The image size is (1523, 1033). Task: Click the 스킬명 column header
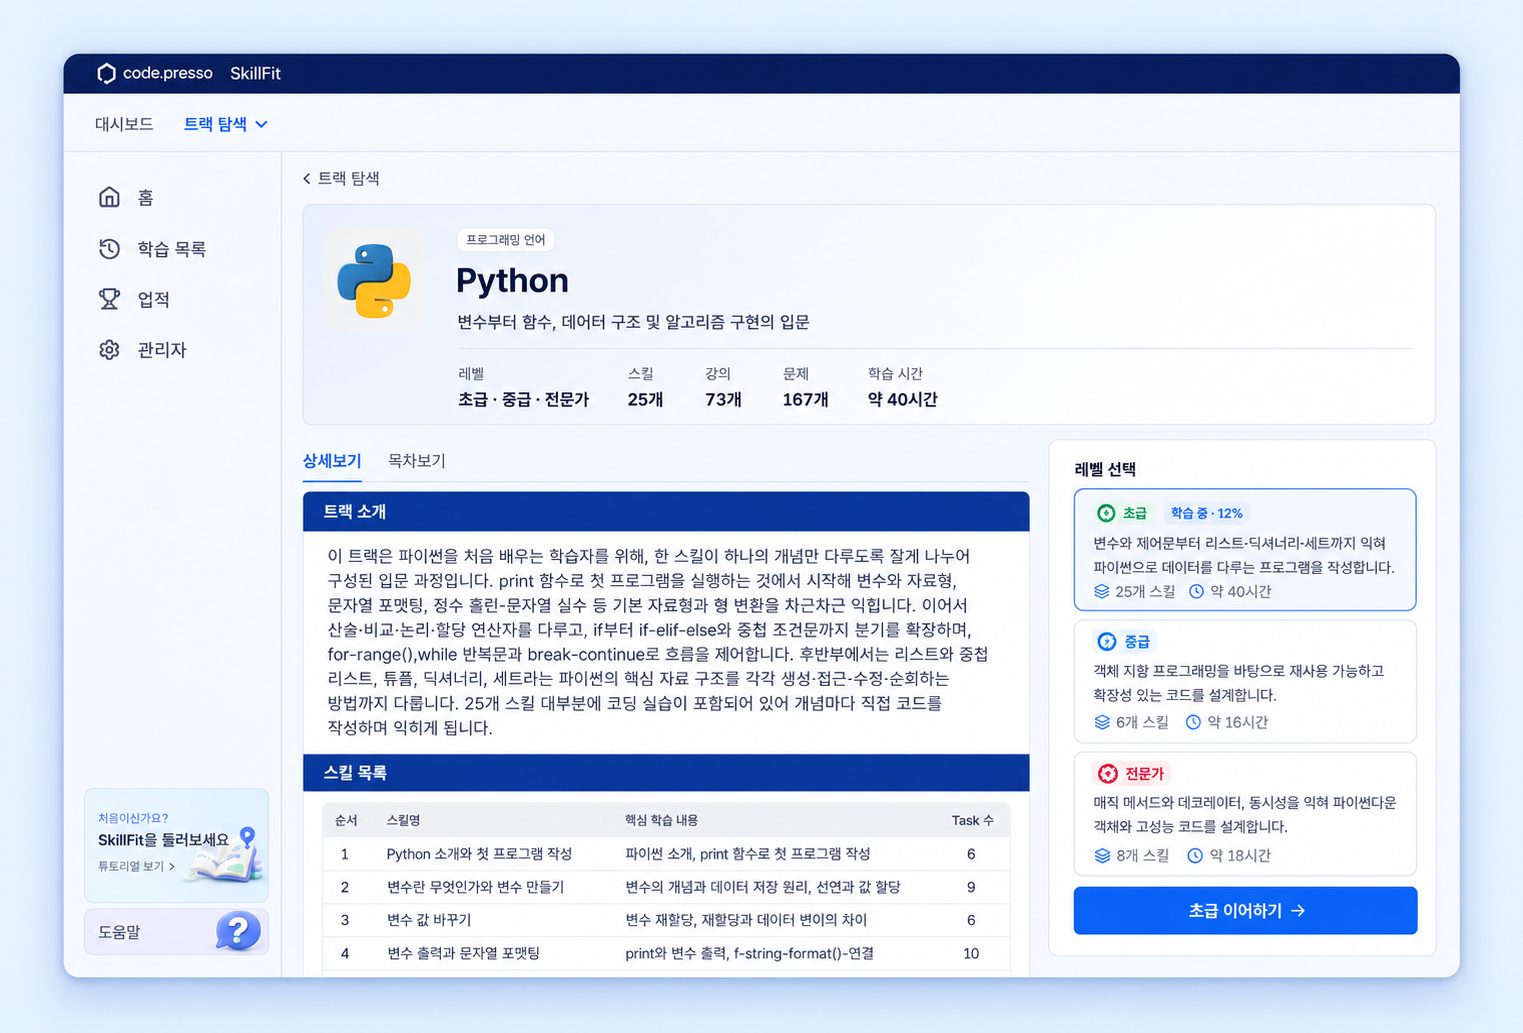(403, 820)
